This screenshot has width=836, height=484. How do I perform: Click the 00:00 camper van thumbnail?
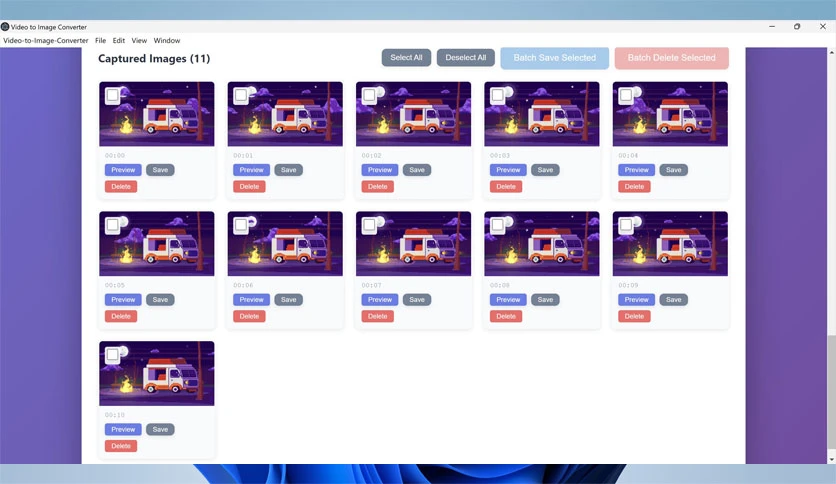(157, 114)
